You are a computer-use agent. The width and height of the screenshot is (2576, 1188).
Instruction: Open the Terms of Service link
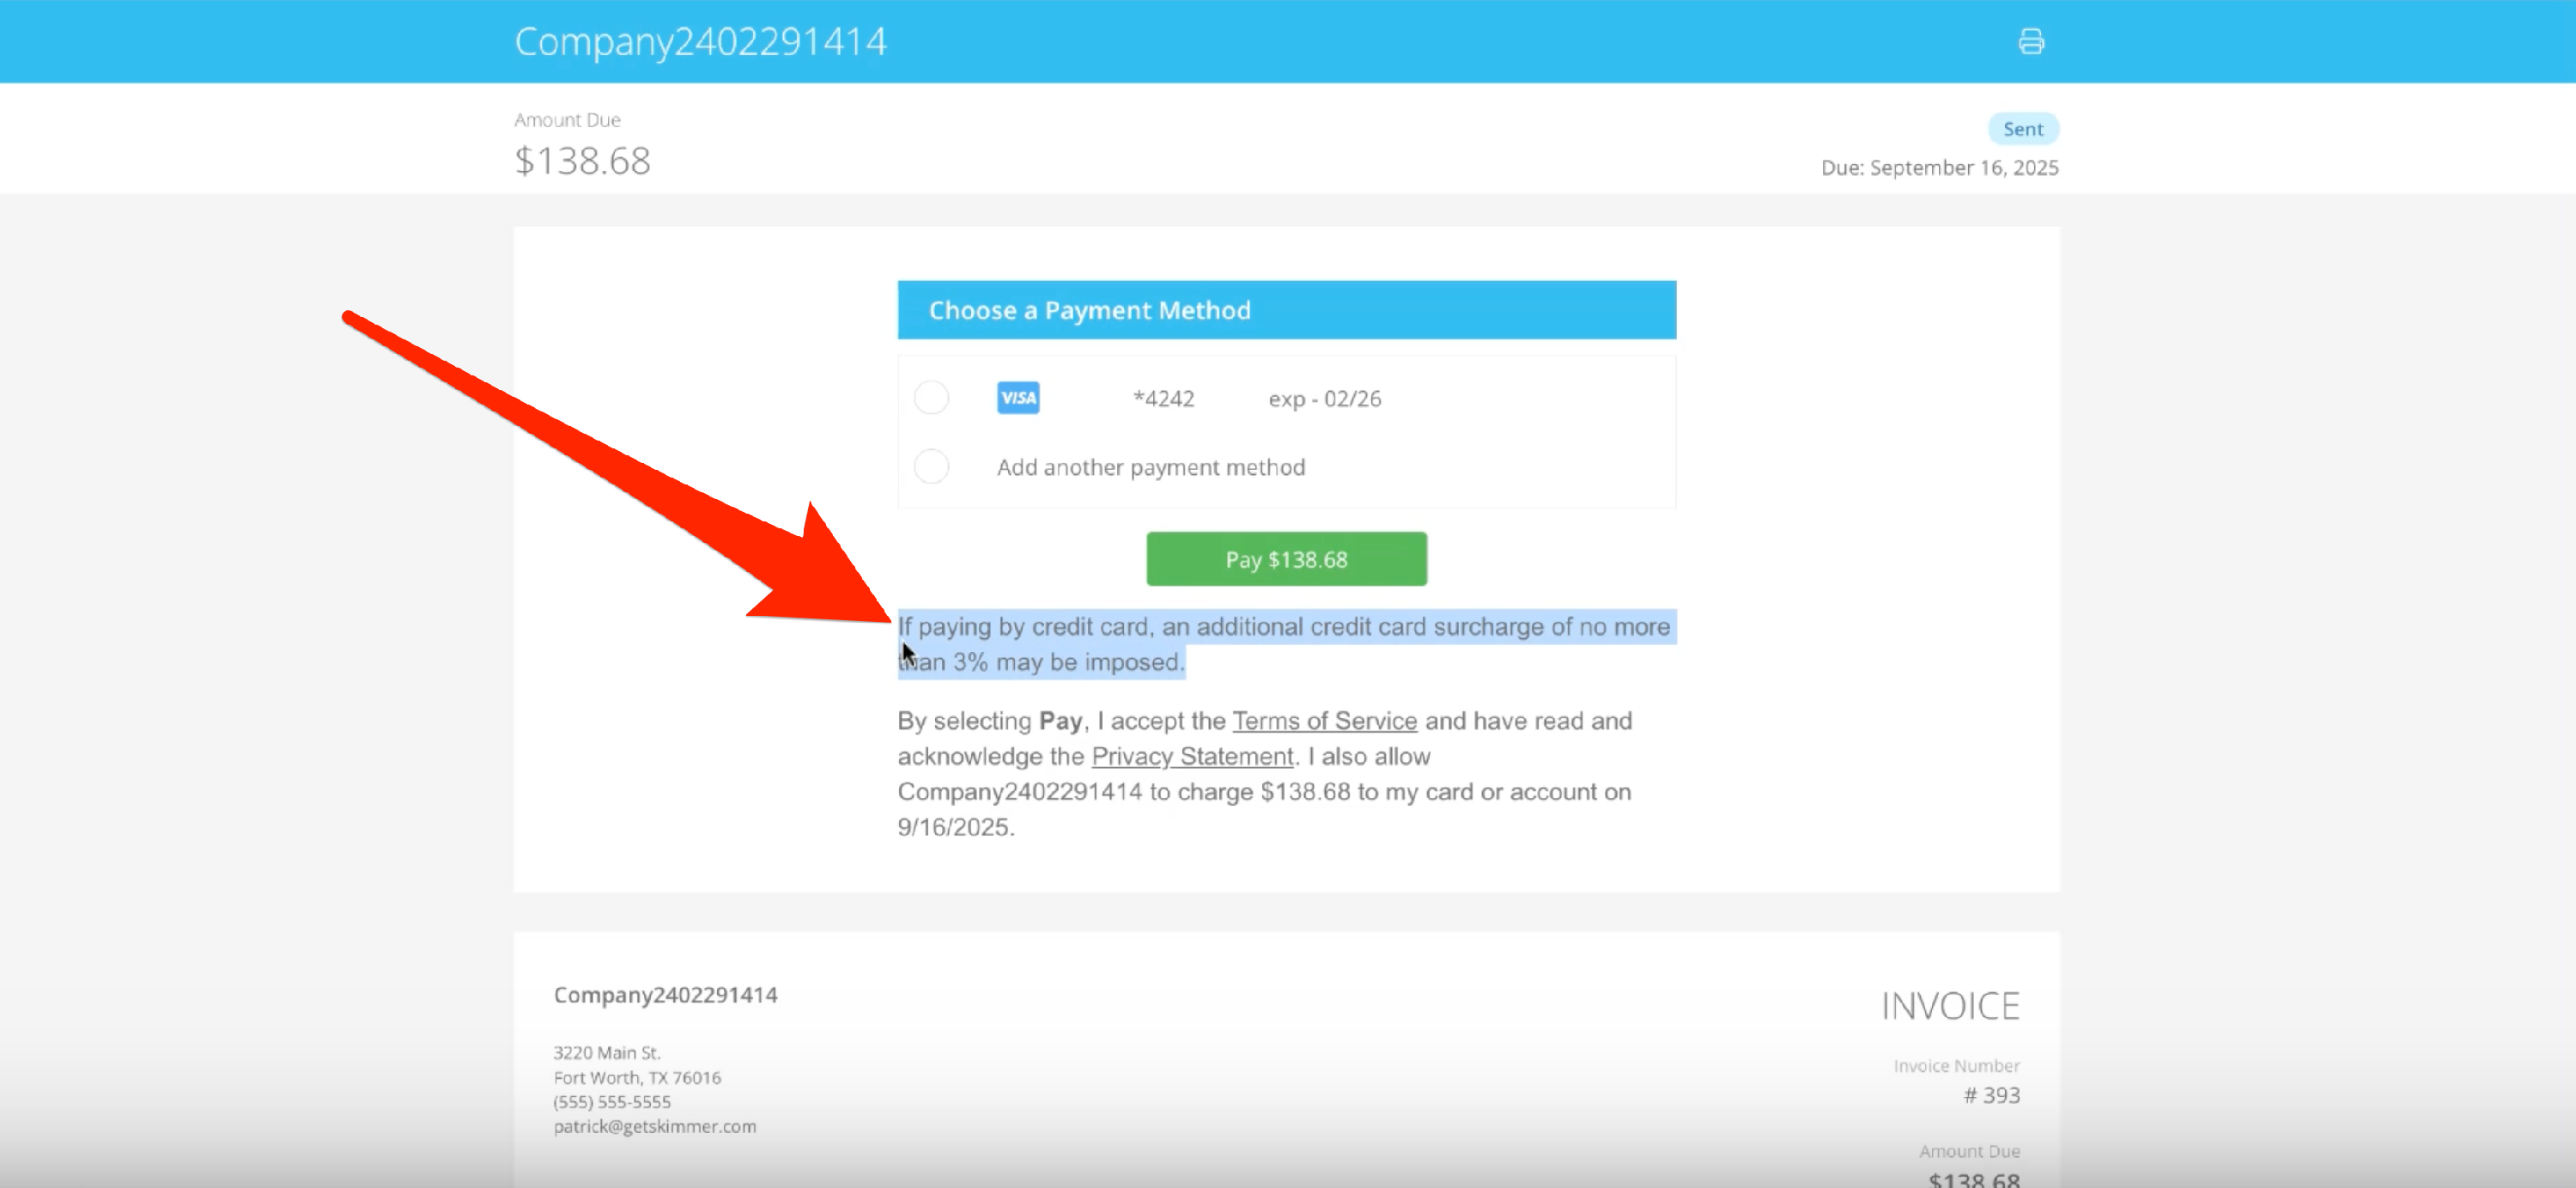[1323, 721]
